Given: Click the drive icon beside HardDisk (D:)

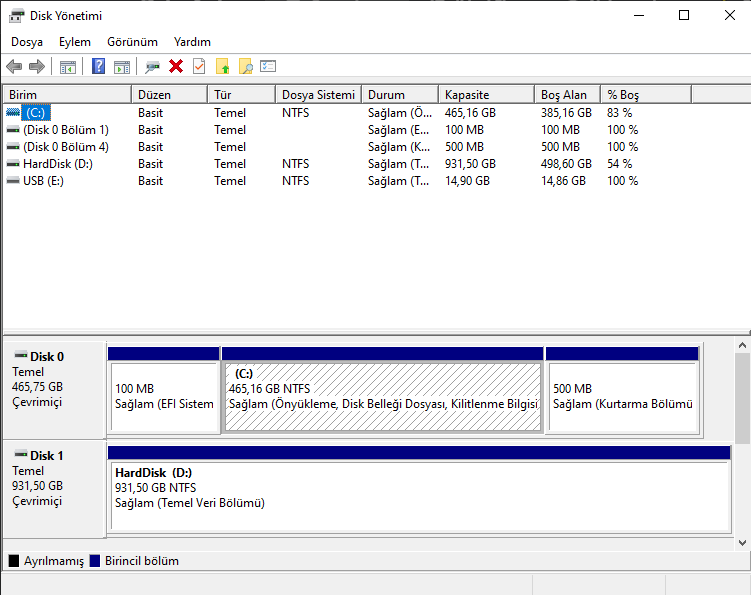Looking at the screenshot, I should click(x=13, y=164).
